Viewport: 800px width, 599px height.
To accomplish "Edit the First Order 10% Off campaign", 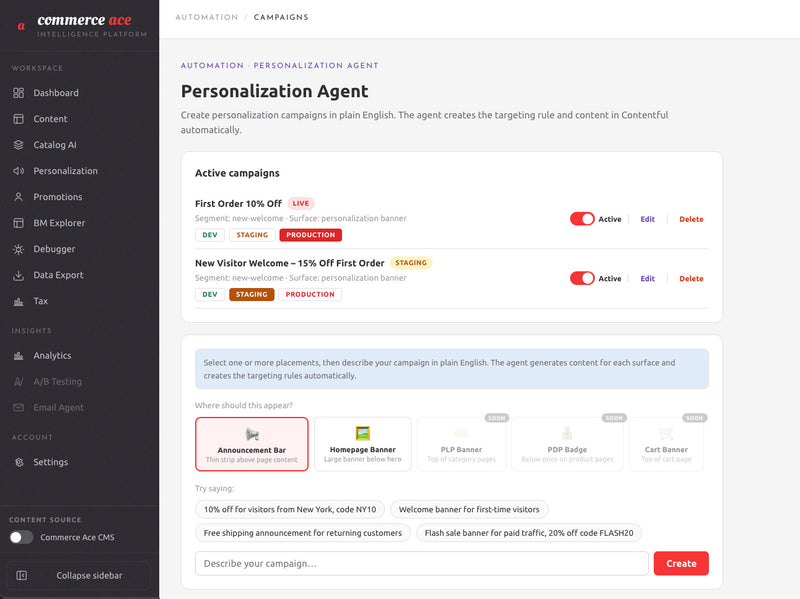I will [x=647, y=219].
